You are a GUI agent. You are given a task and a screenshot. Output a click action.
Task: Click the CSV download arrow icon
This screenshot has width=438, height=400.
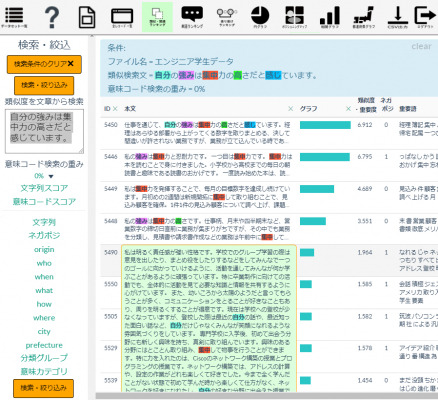(x=398, y=17)
